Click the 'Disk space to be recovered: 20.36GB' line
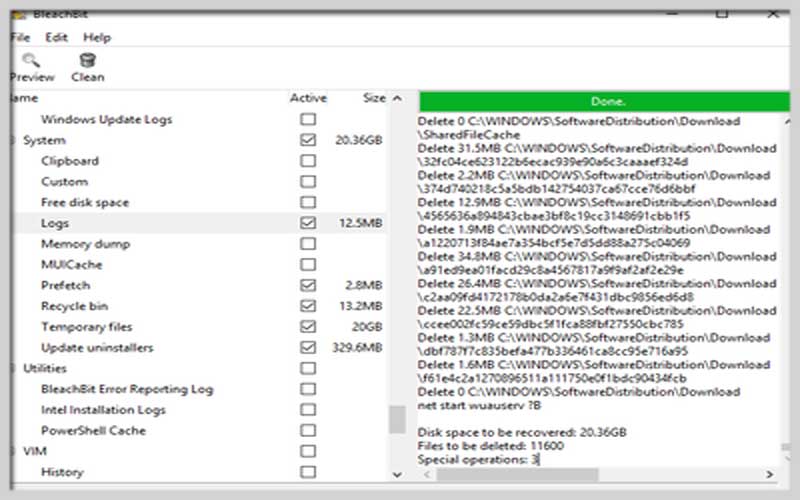This screenshot has height=500, width=800. point(522,432)
